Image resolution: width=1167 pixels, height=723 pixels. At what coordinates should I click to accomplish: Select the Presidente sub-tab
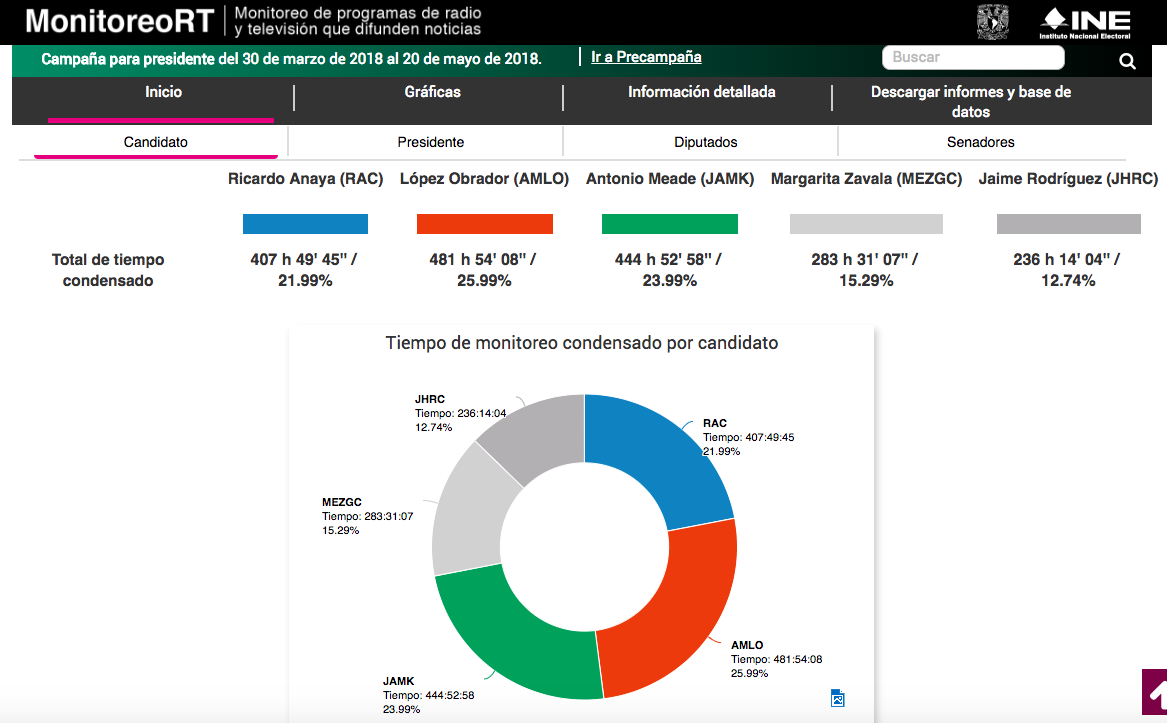point(430,142)
